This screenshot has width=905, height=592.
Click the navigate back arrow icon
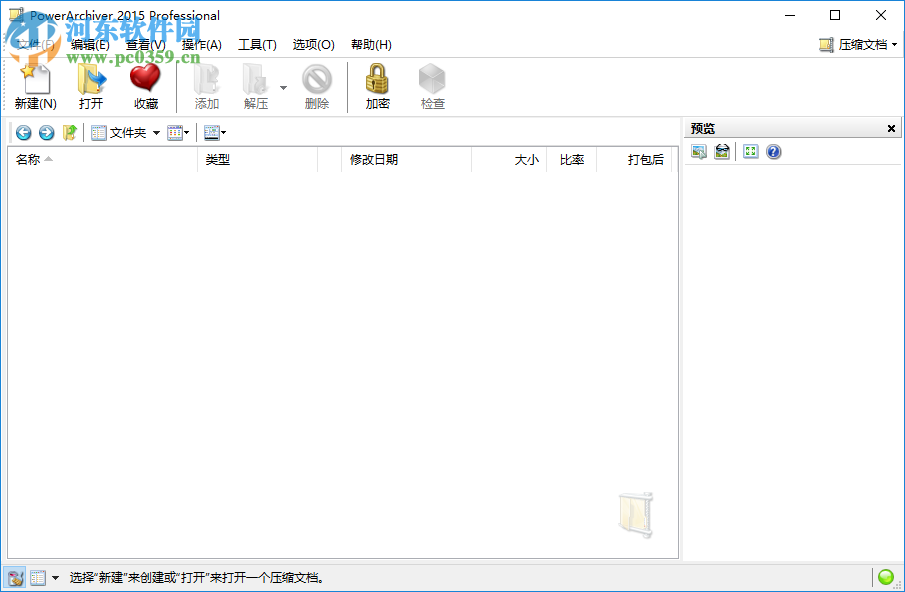click(22, 132)
